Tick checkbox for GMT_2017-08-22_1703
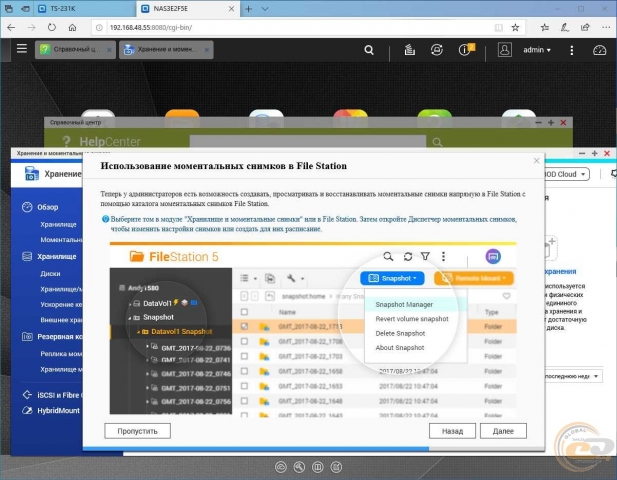This screenshot has height=480, width=617. 244,356
